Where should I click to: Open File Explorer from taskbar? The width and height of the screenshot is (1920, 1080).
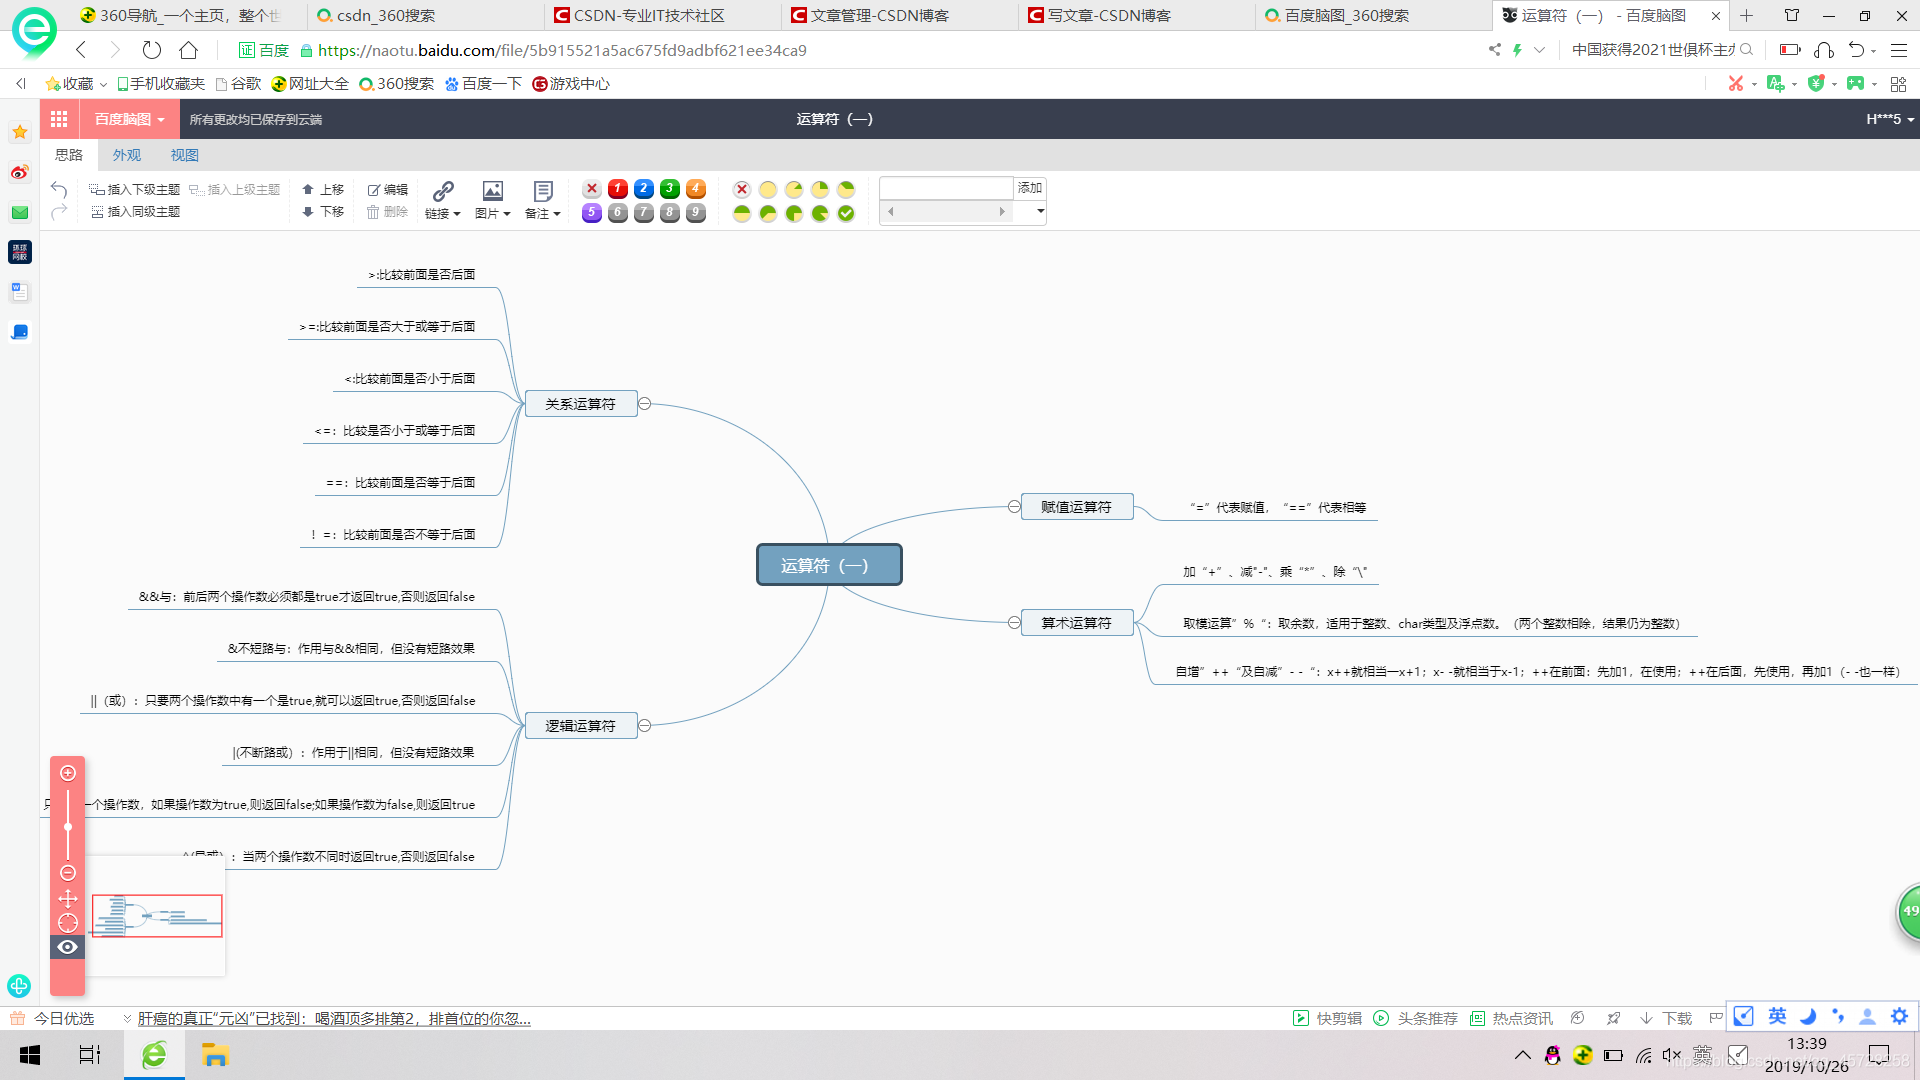pos(215,1055)
